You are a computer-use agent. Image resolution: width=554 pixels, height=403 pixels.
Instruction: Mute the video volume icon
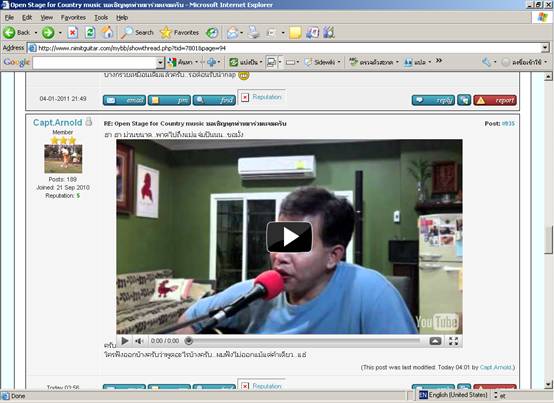pos(139,341)
